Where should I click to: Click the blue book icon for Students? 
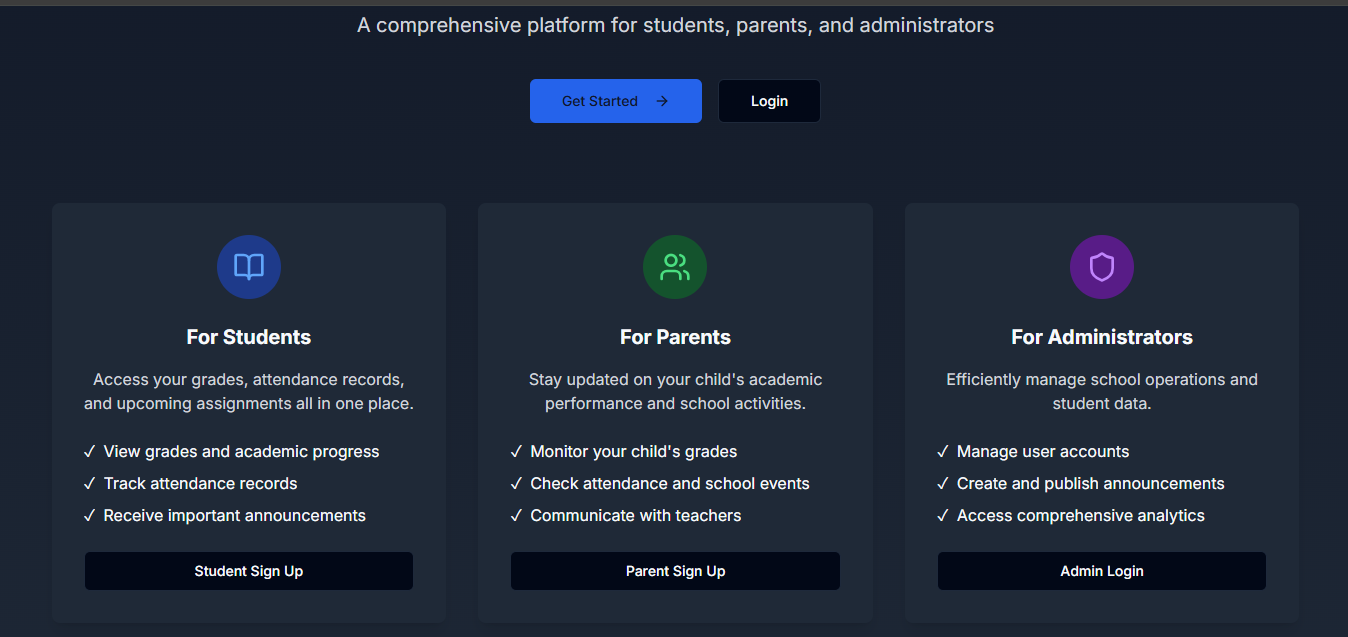coord(249,267)
